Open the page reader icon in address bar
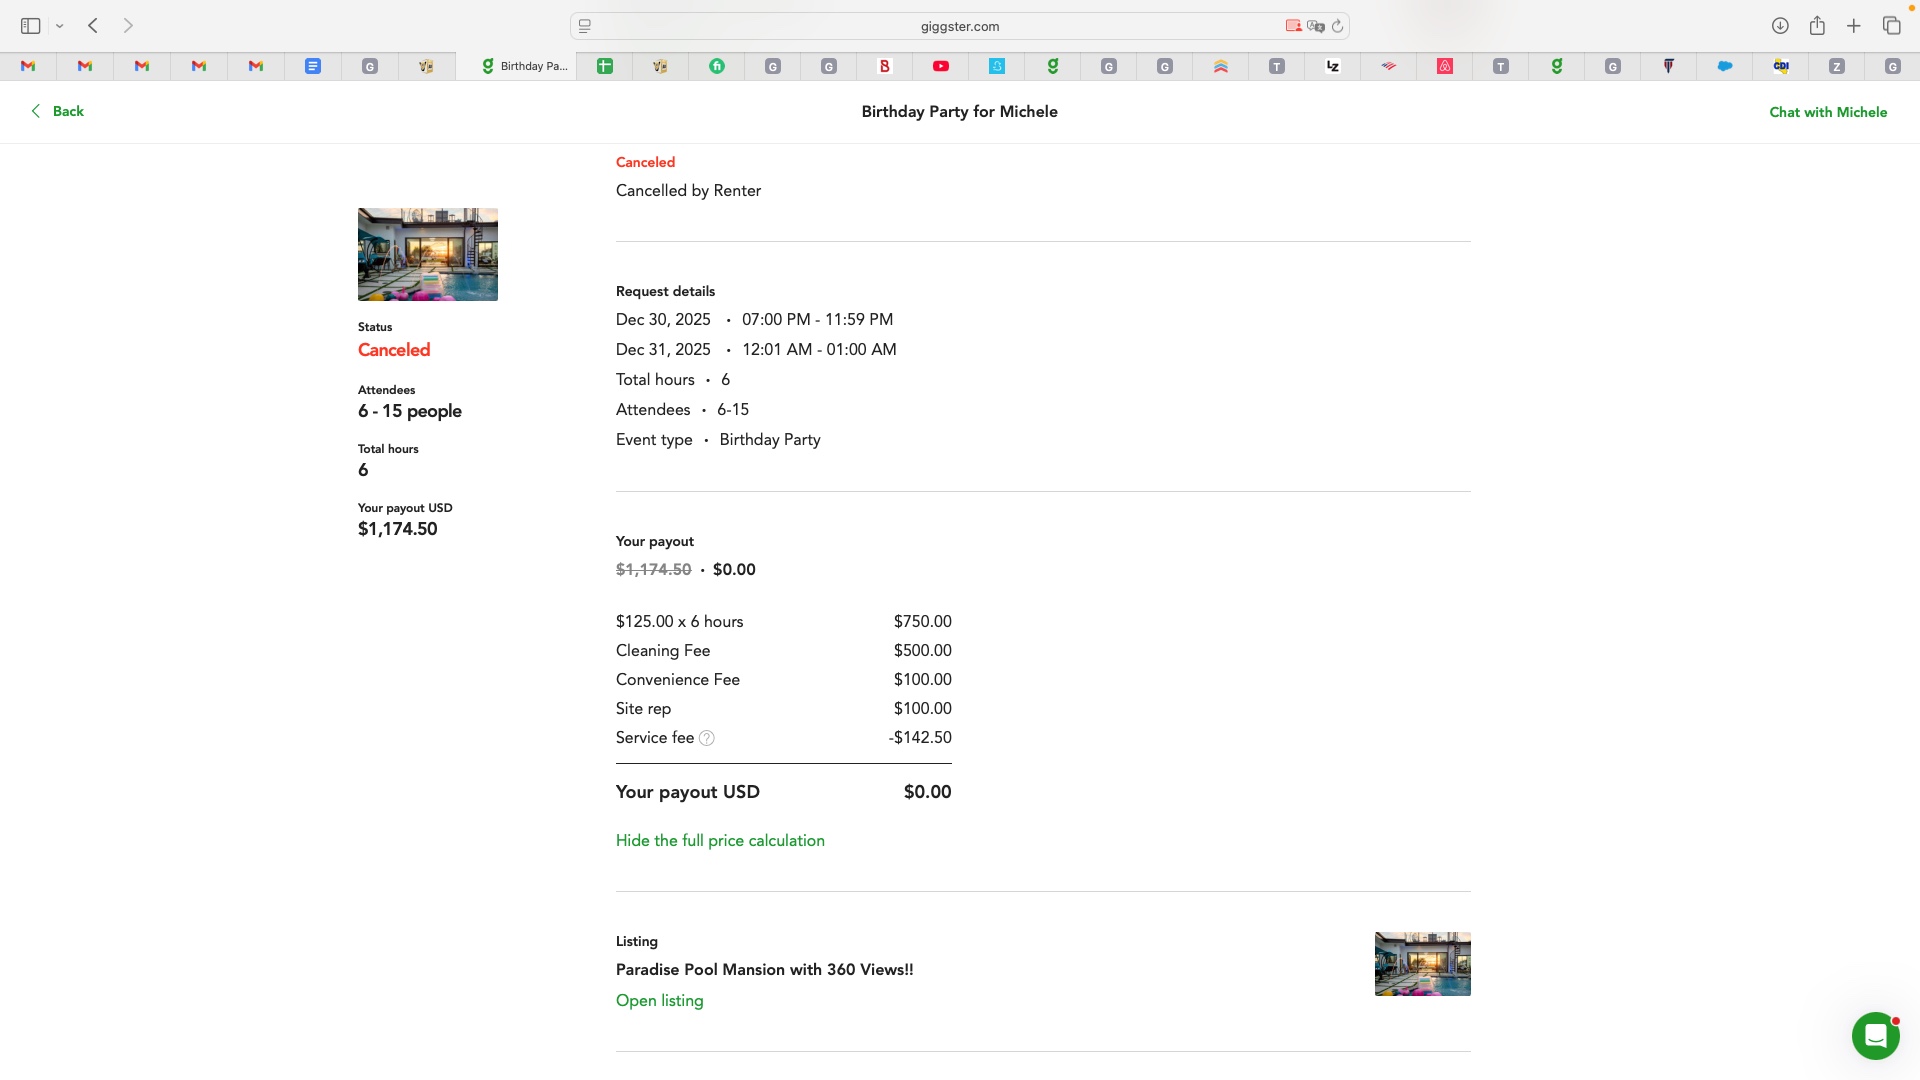The width and height of the screenshot is (1920, 1080). pyautogui.click(x=585, y=26)
